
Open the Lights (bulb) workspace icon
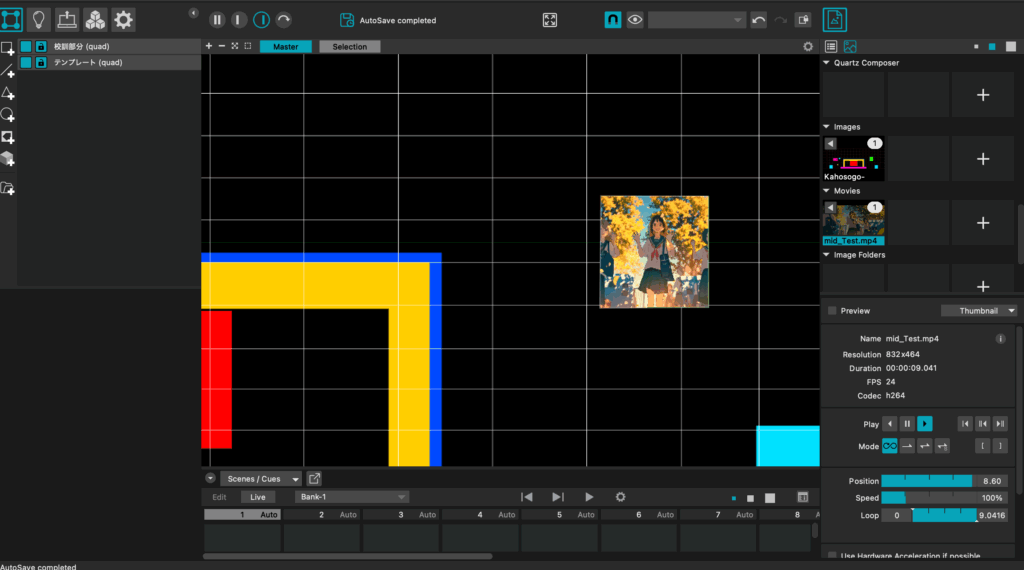pyautogui.click(x=39, y=19)
